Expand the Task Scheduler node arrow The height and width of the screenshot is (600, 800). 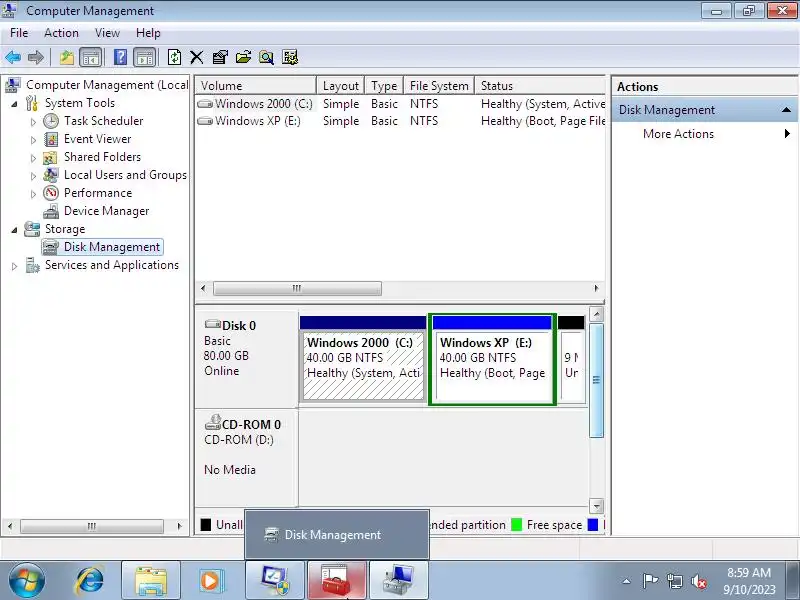(x=33, y=122)
